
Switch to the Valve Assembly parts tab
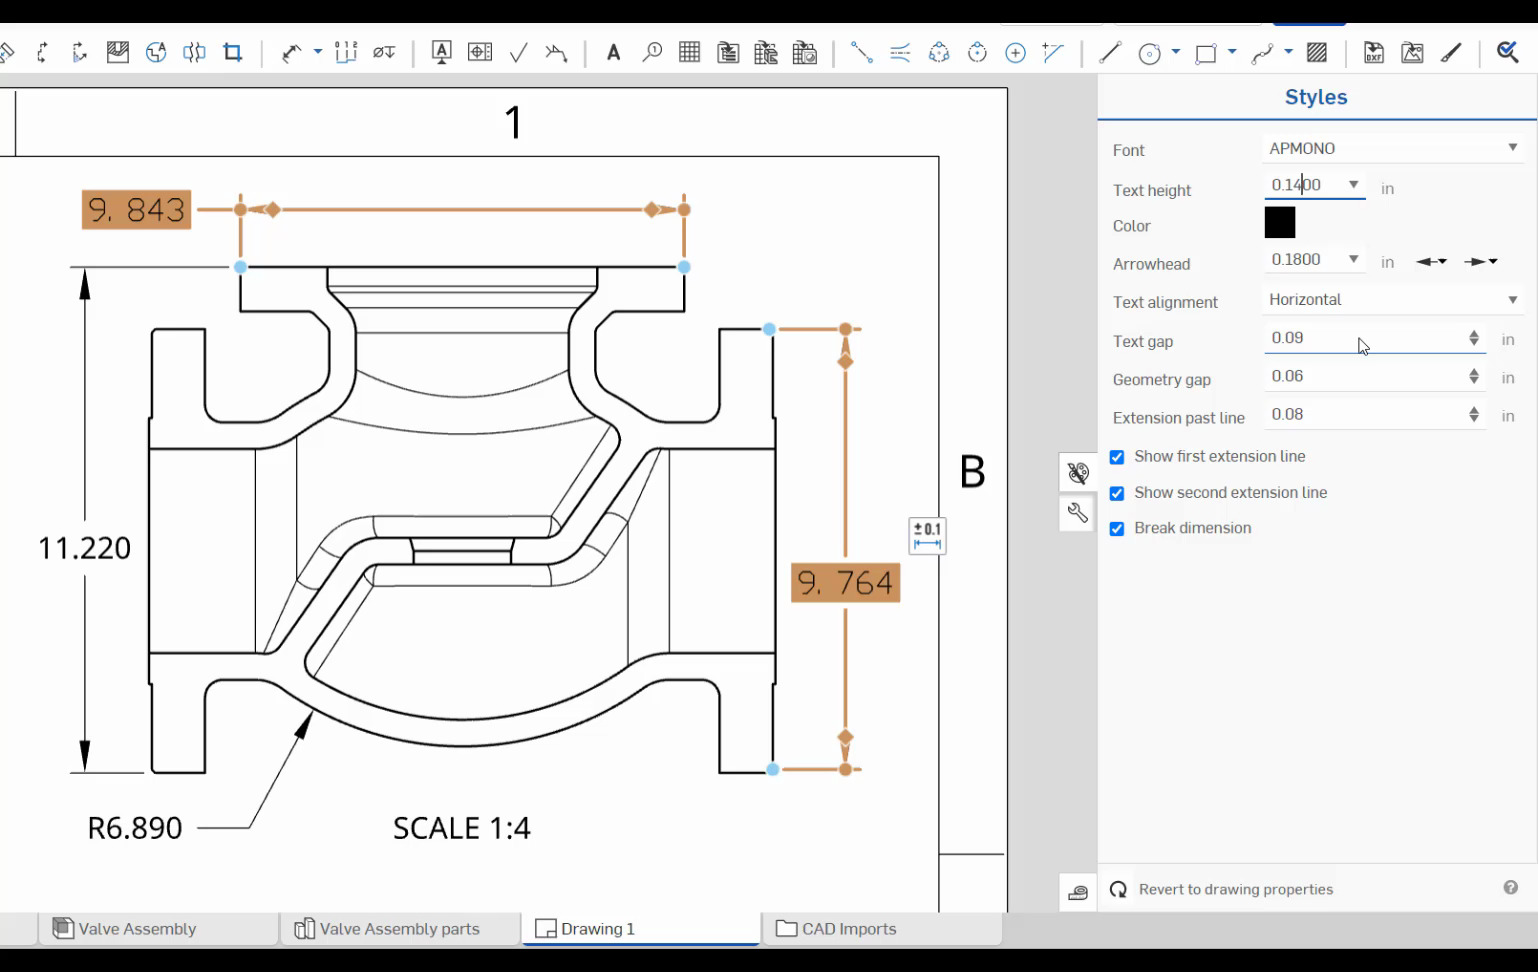pos(400,929)
